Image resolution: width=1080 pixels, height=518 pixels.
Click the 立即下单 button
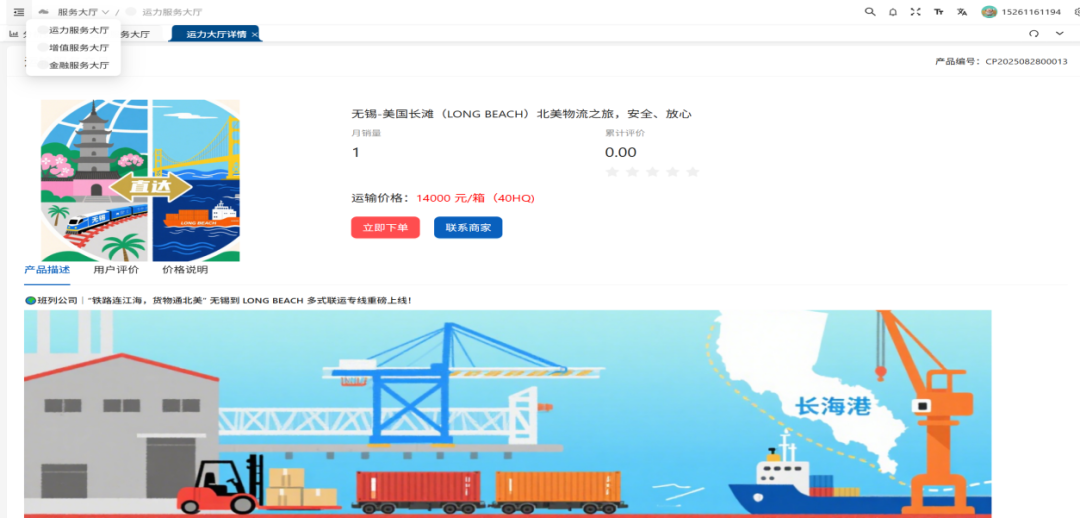pos(385,228)
